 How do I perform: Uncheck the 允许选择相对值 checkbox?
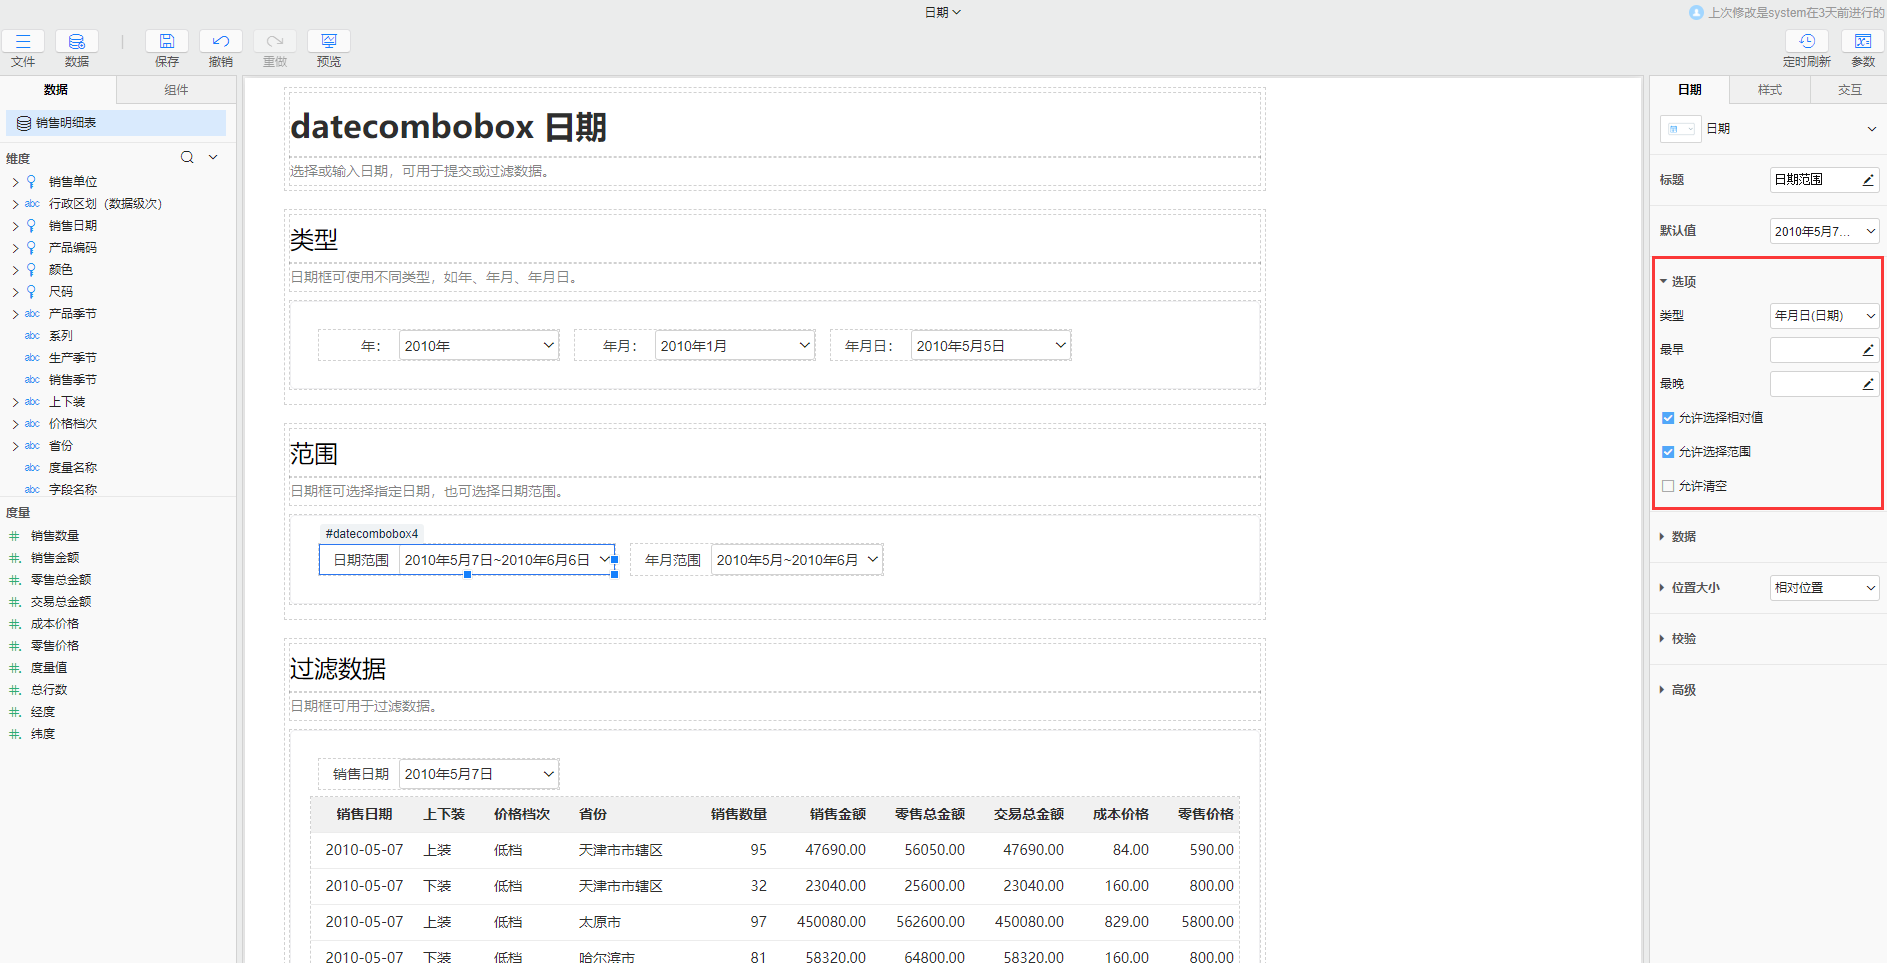coord(1668,418)
